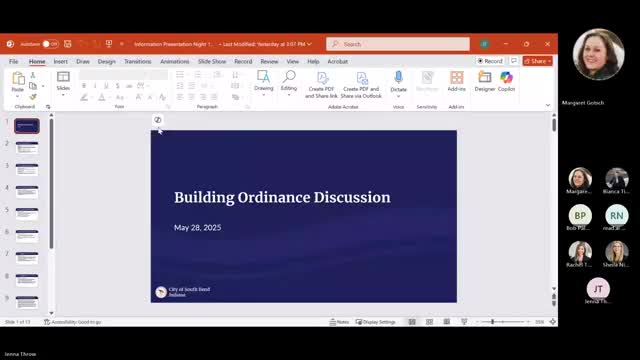The image size is (640, 360).
Task: Switch to the Review tab
Action: (269, 61)
